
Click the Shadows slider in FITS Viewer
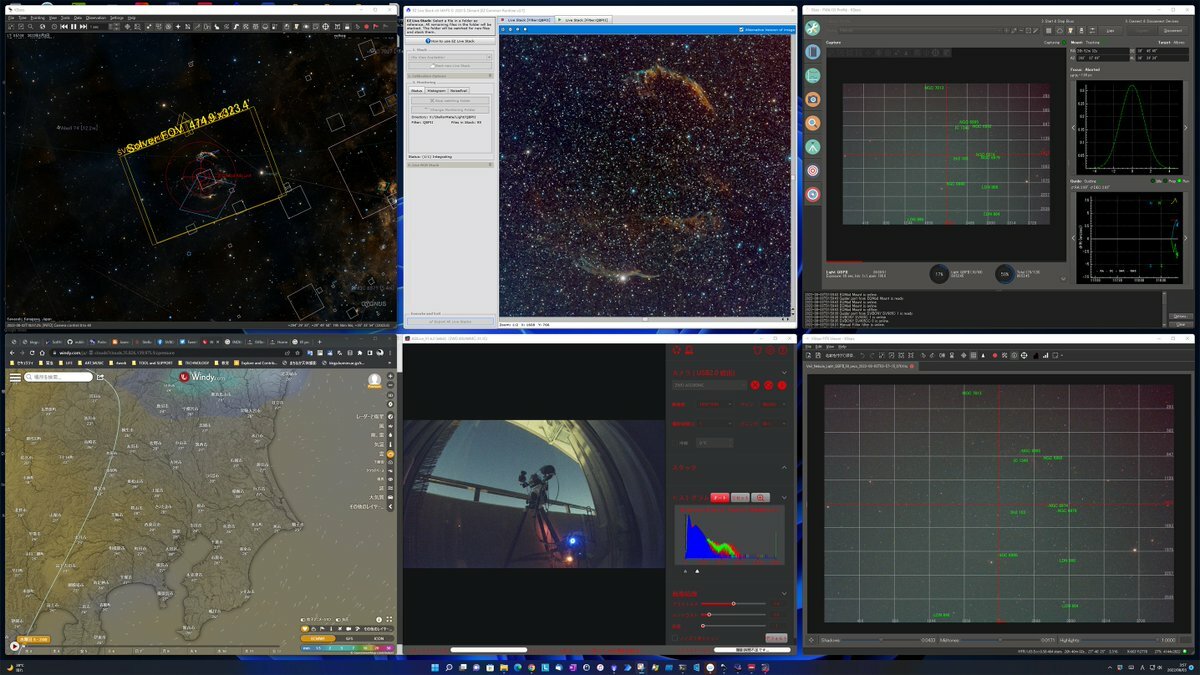coord(881,640)
